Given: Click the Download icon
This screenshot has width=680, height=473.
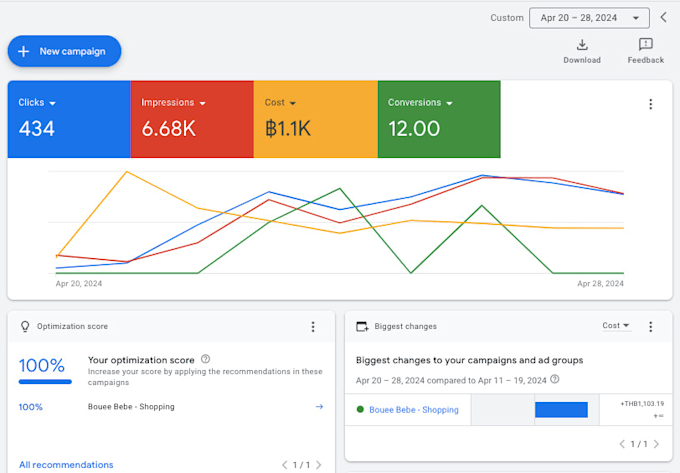Looking at the screenshot, I should coord(582,45).
